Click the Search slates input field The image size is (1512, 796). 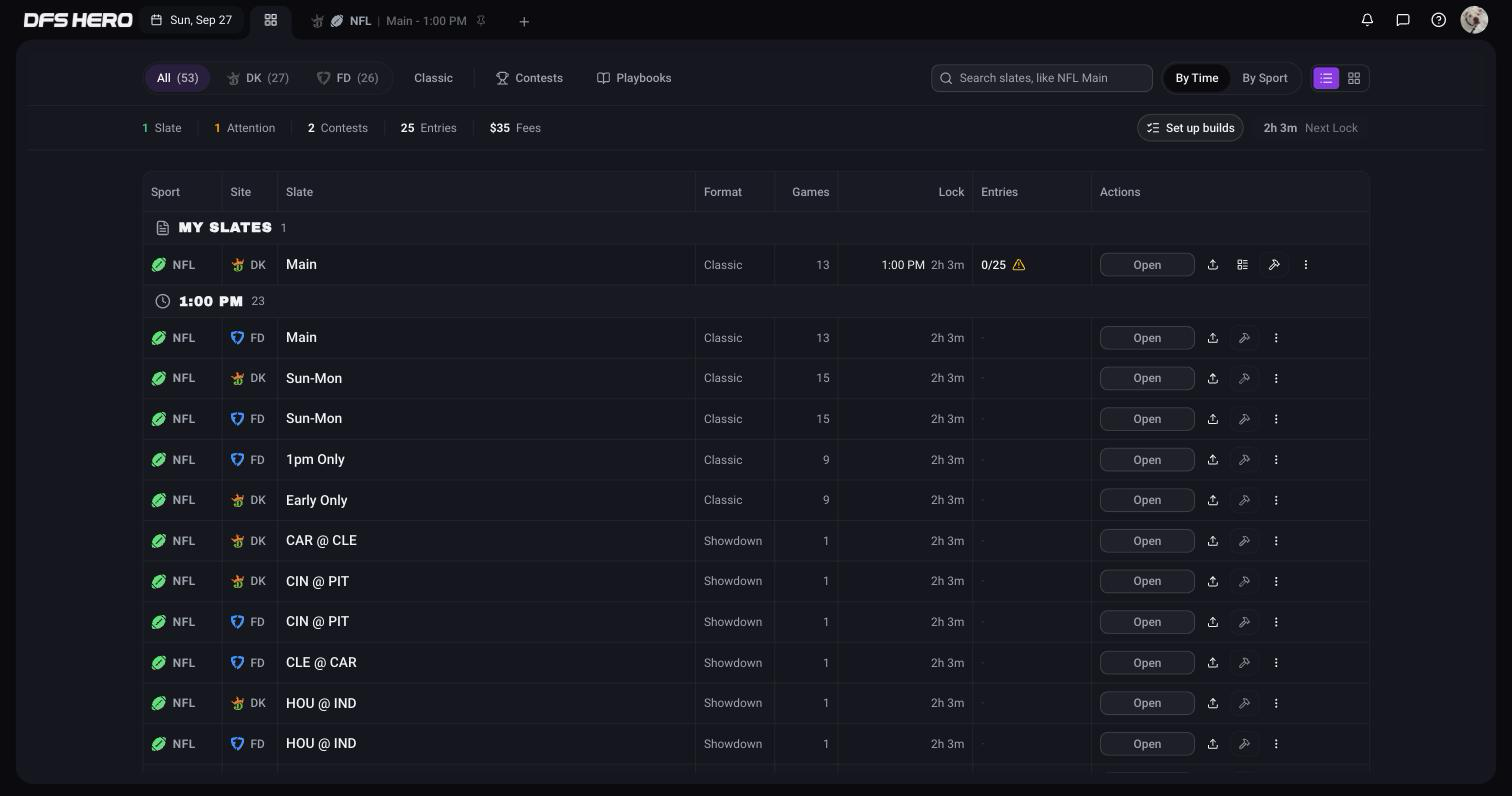[x=1041, y=78]
